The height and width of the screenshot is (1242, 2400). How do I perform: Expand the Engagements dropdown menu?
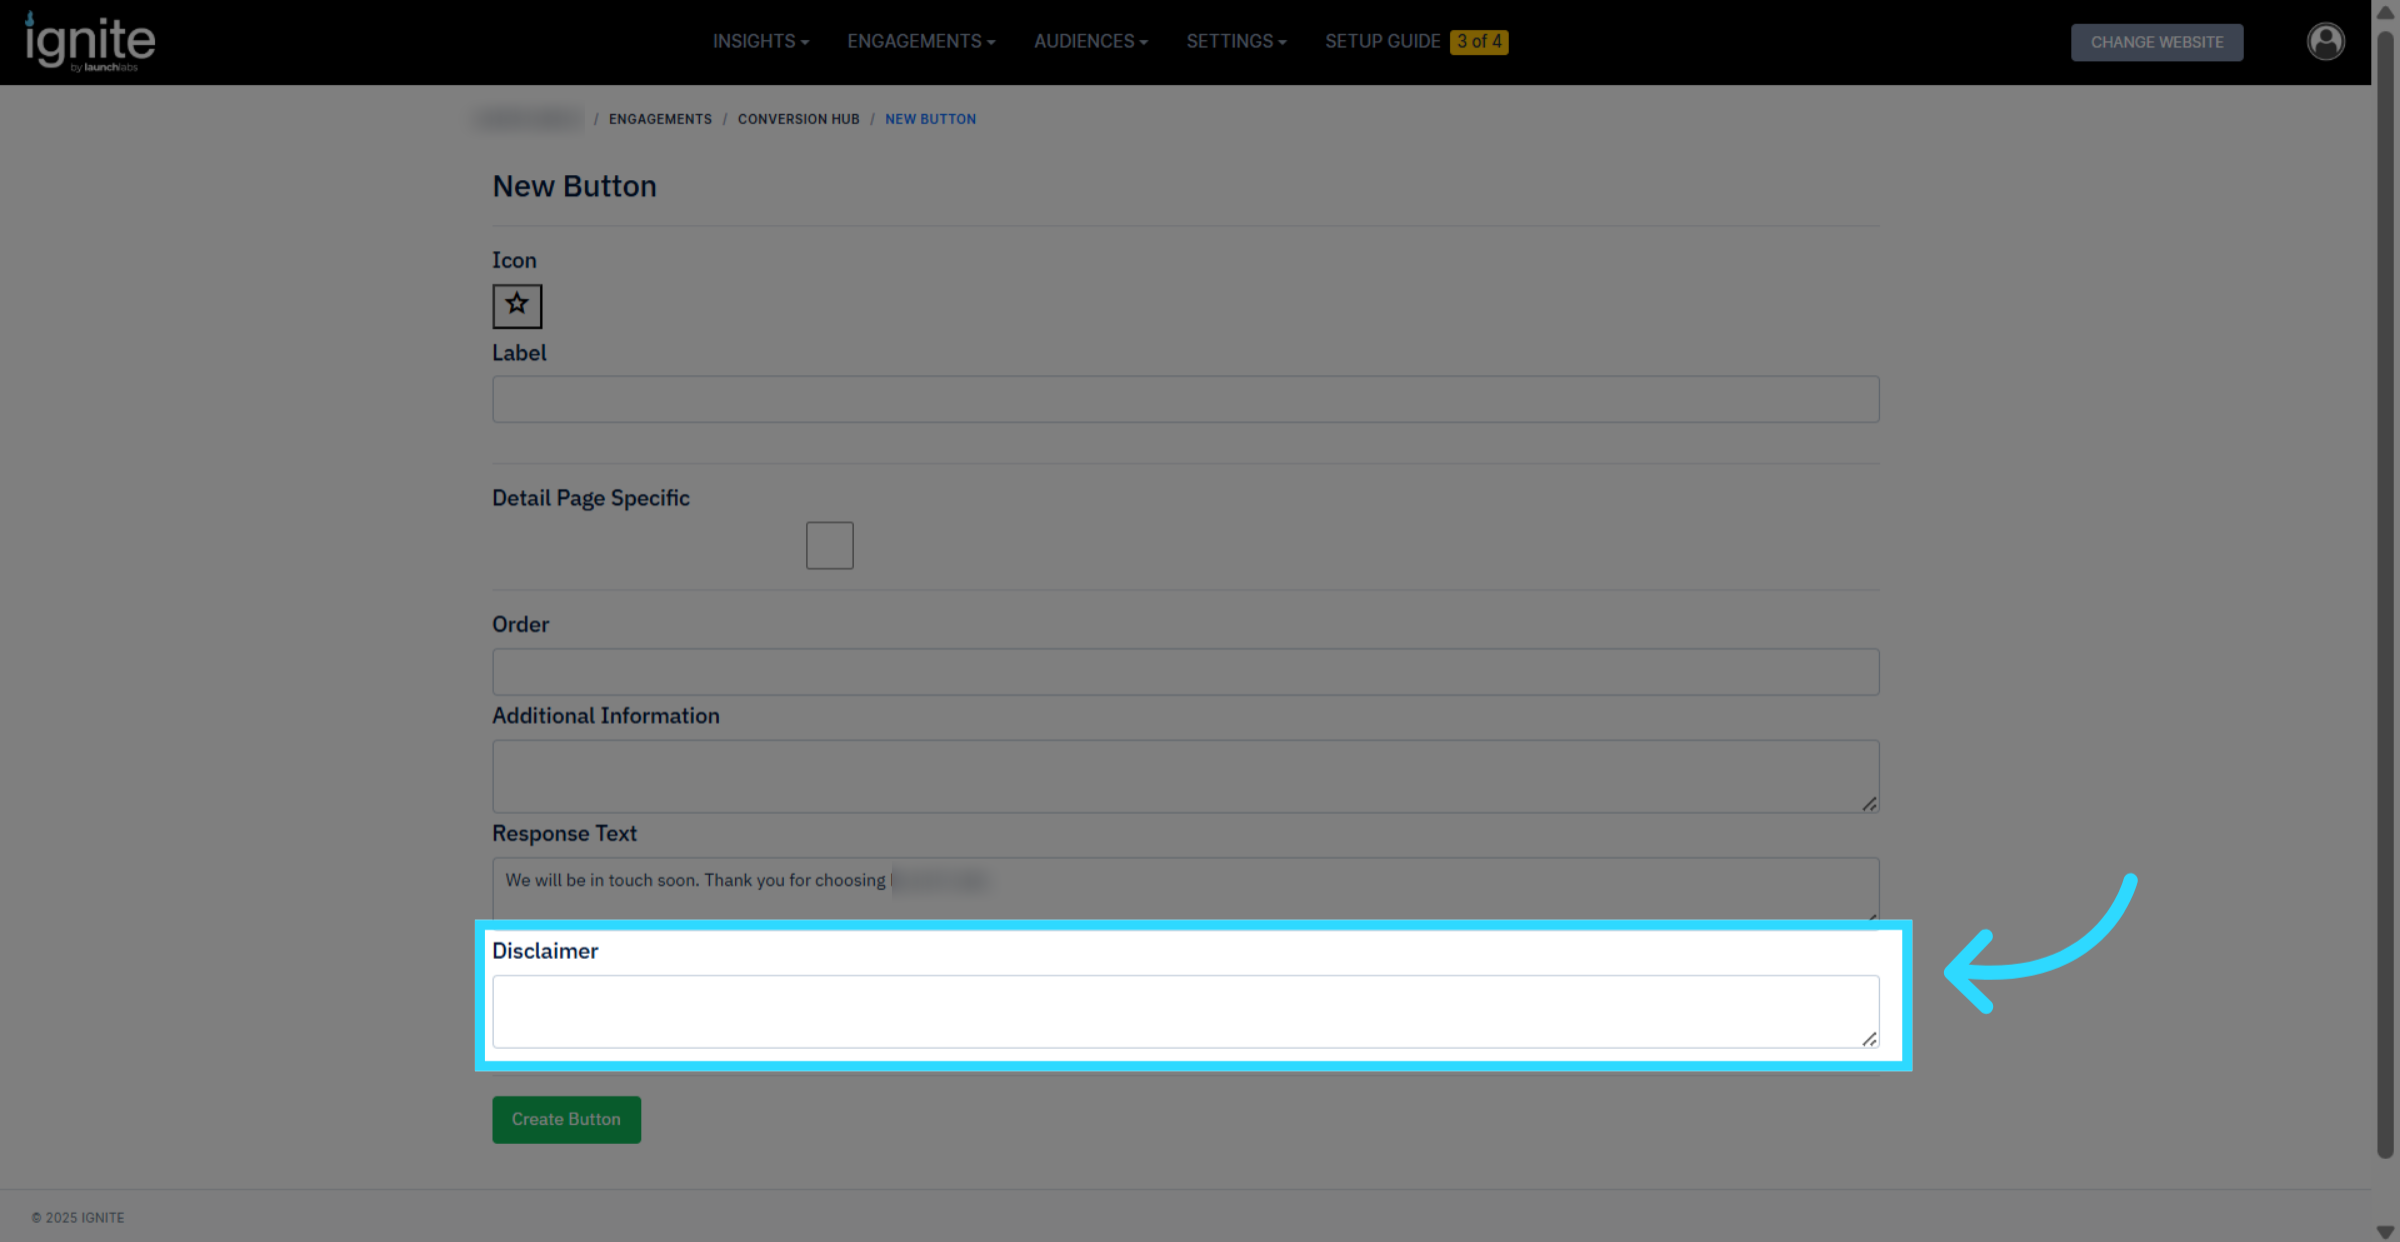[x=921, y=42]
